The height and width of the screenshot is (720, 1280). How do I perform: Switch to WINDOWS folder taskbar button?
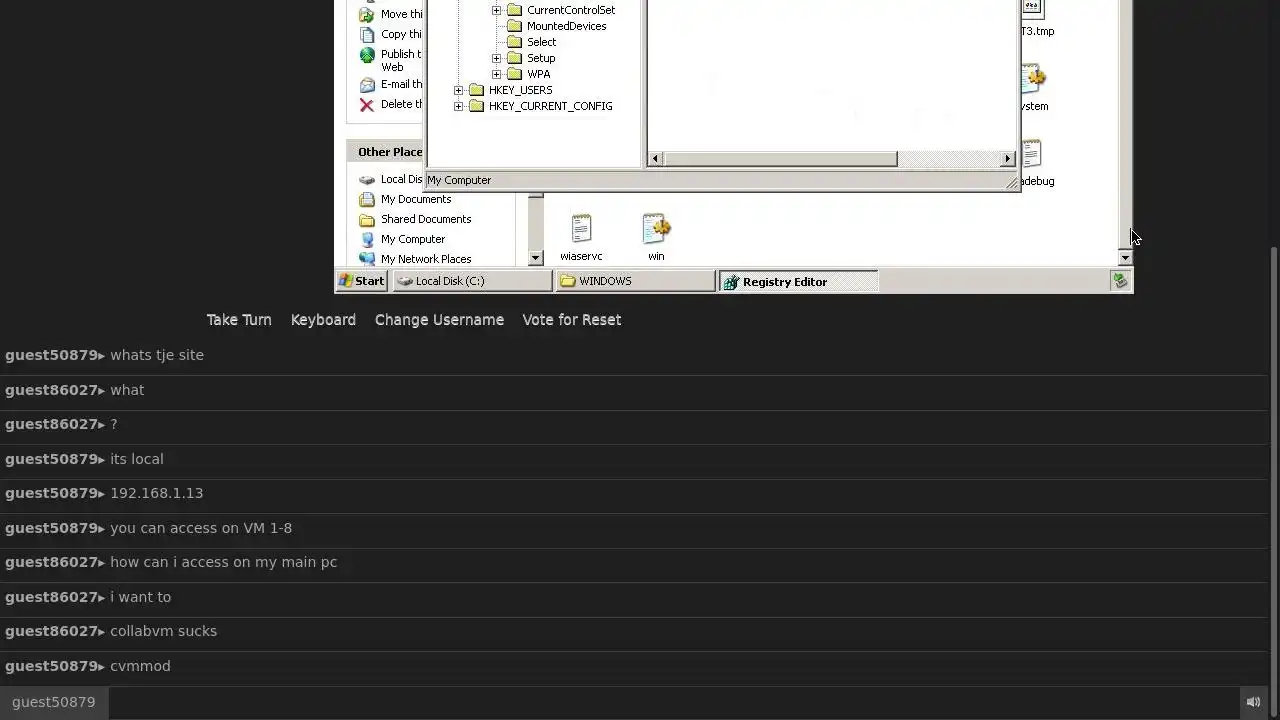coord(635,281)
